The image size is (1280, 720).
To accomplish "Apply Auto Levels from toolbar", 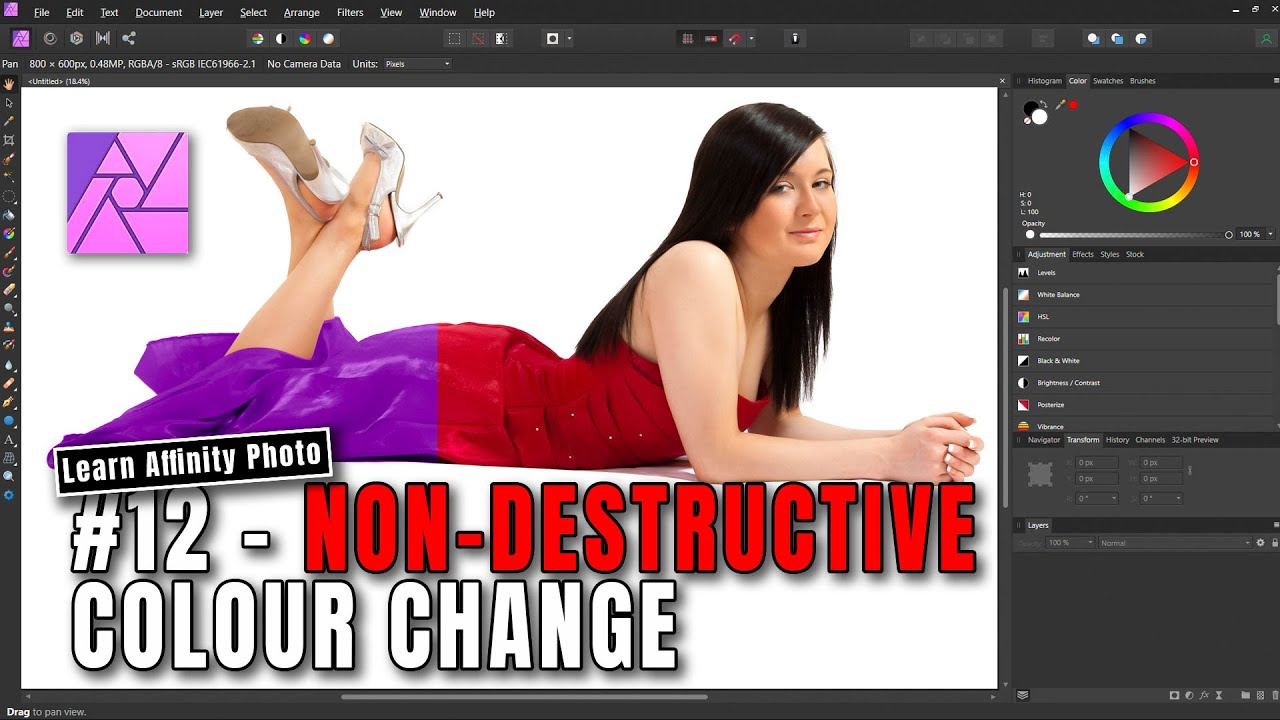I will tap(257, 39).
